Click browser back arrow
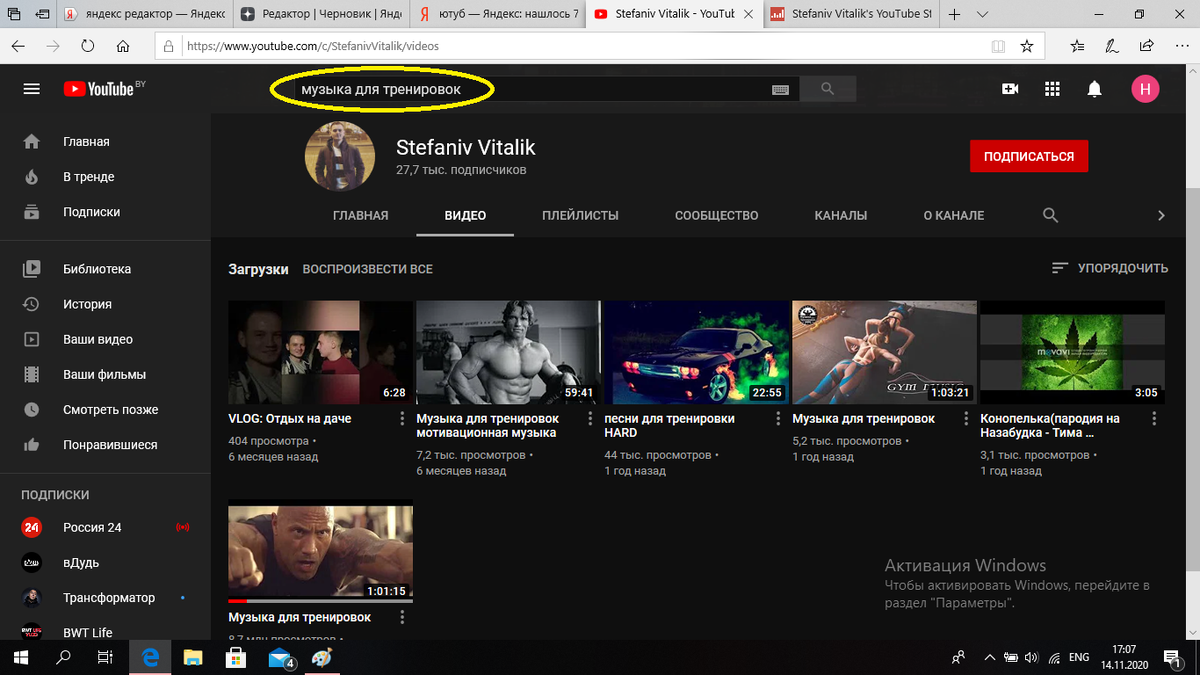 (x=20, y=46)
